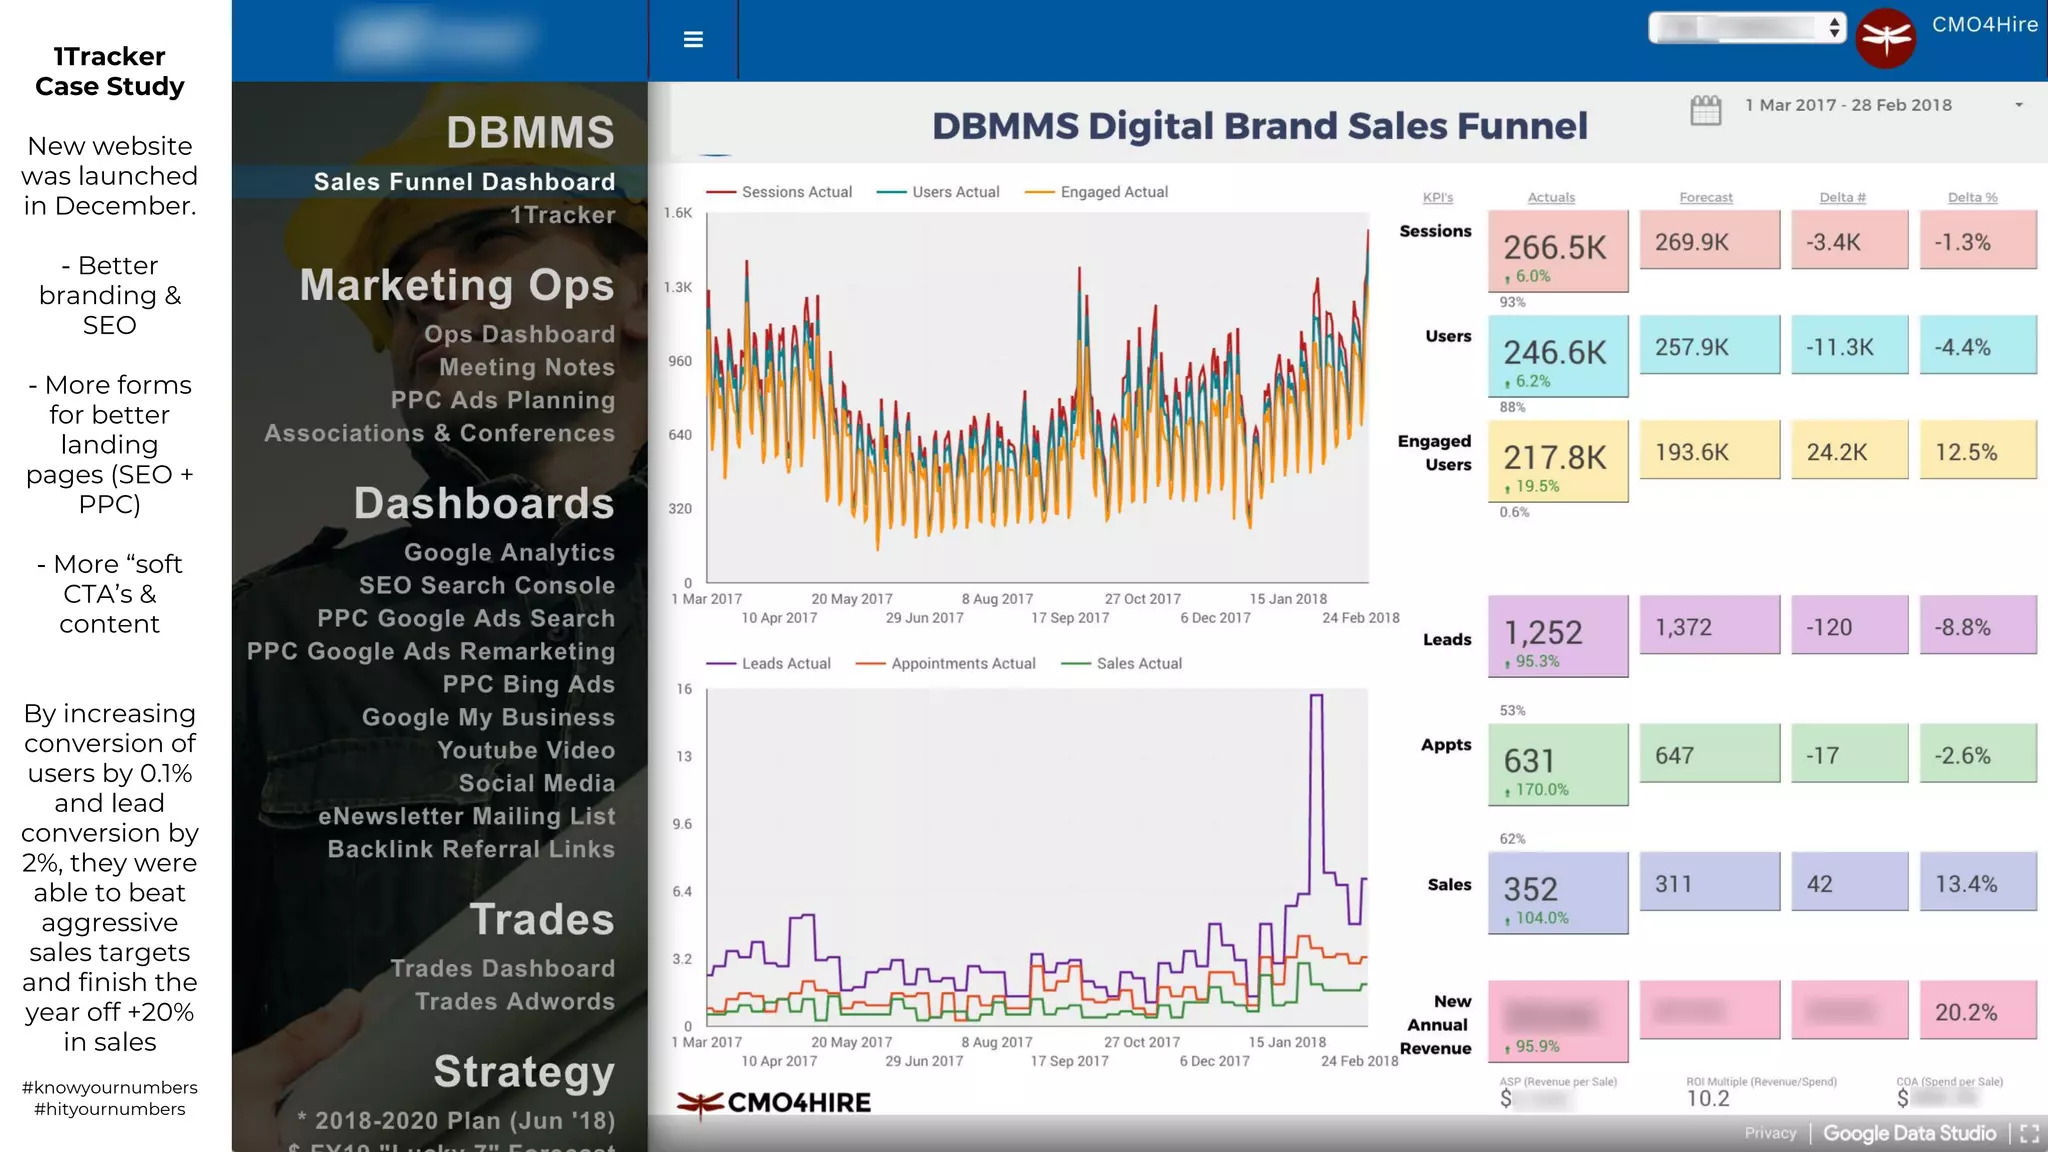Viewport: 2048px width, 1152px height.
Task: Open the blurred selector dropdown in header
Action: point(1746,28)
